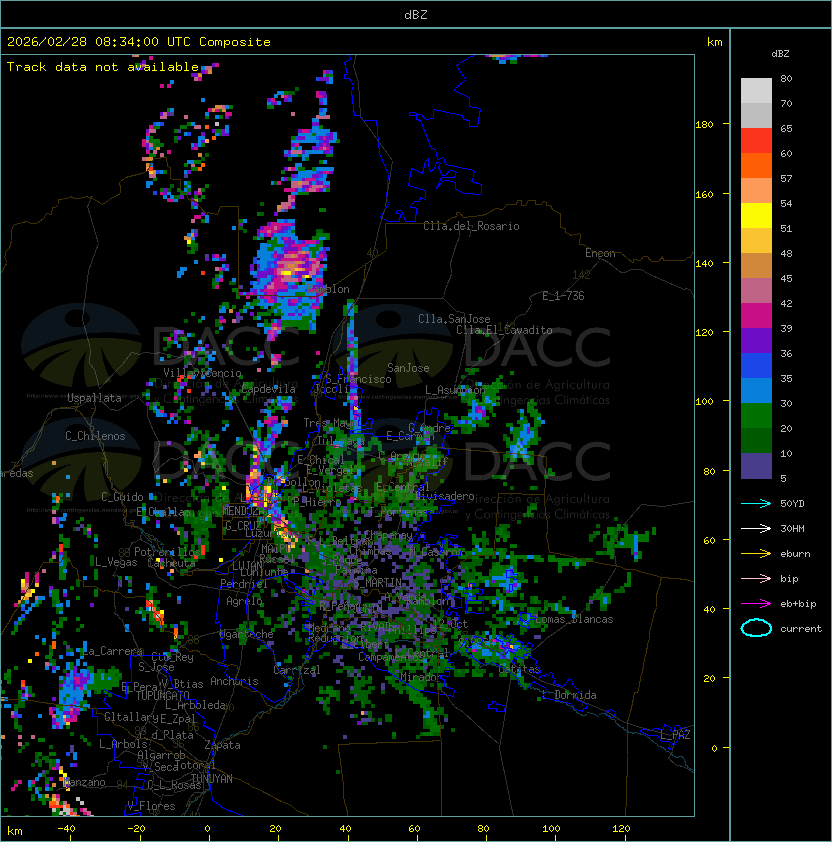Click the 'Clla.SanJose' map label
Viewport: 832px width, 842px height.
pos(454,319)
